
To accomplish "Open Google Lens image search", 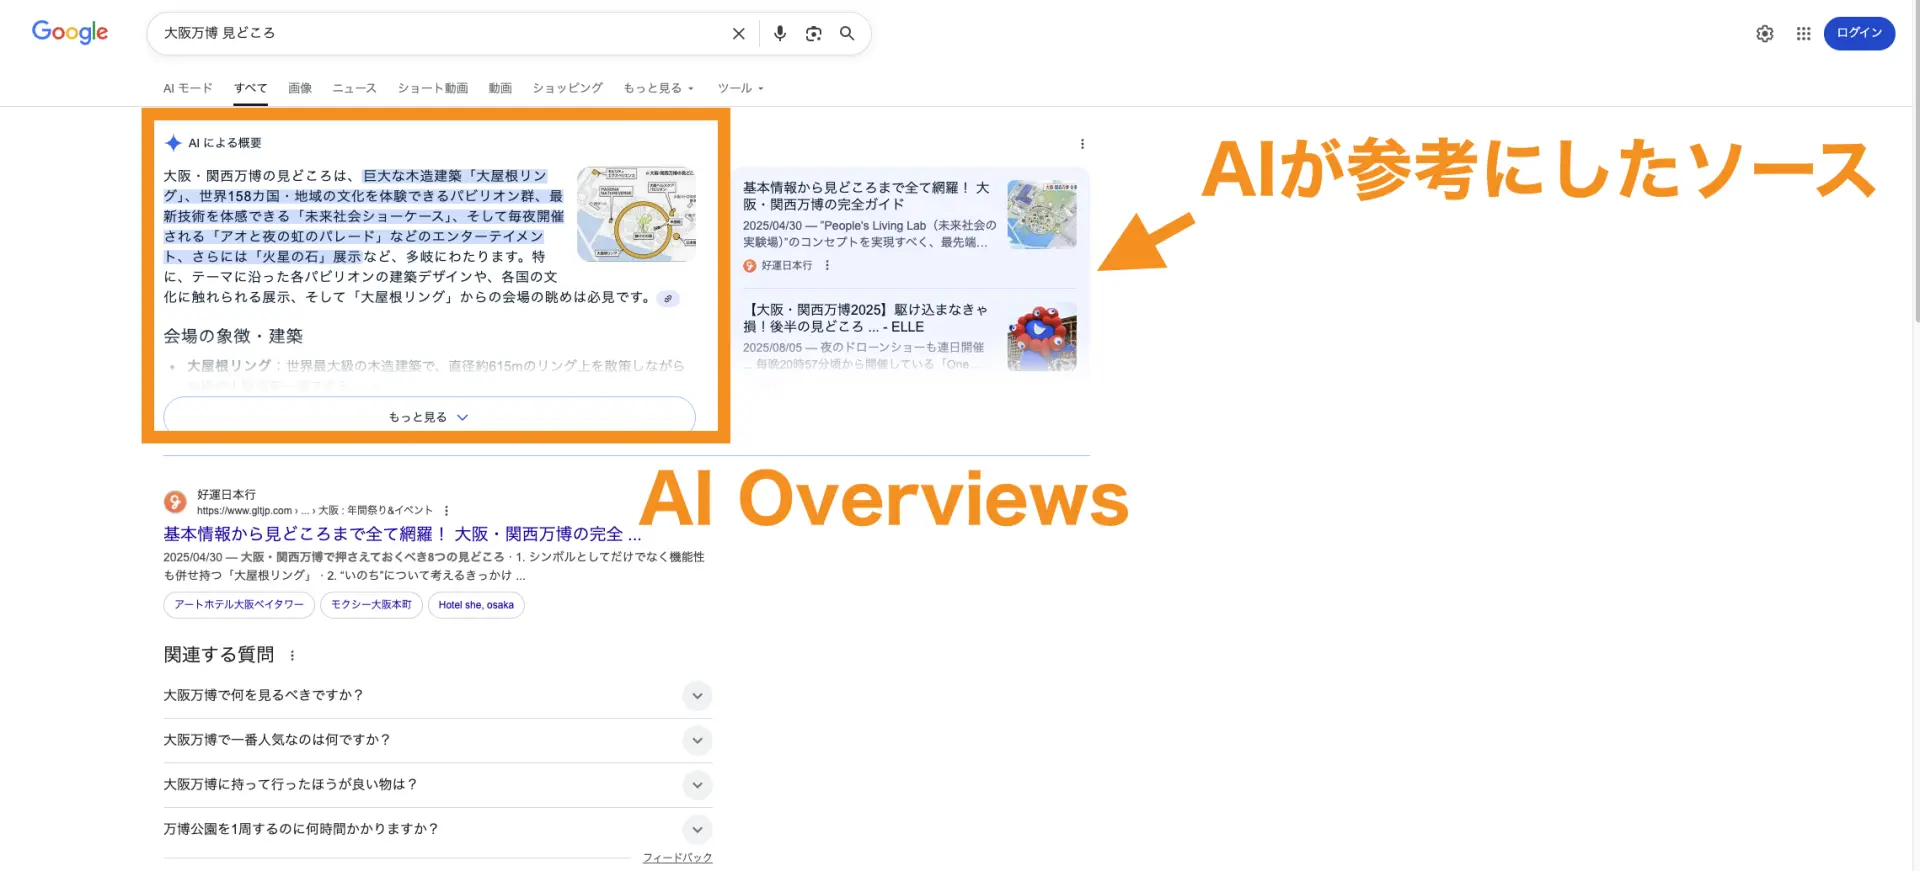I will point(814,33).
